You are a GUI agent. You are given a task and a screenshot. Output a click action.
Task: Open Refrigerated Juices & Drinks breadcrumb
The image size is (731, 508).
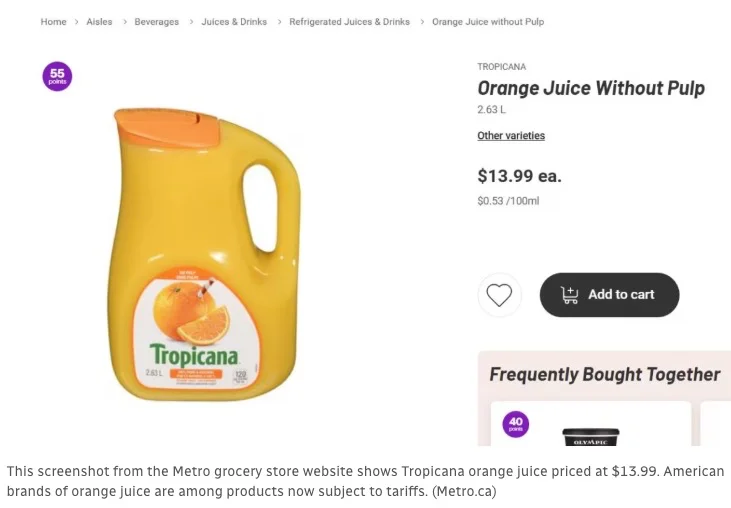coord(349,22)
